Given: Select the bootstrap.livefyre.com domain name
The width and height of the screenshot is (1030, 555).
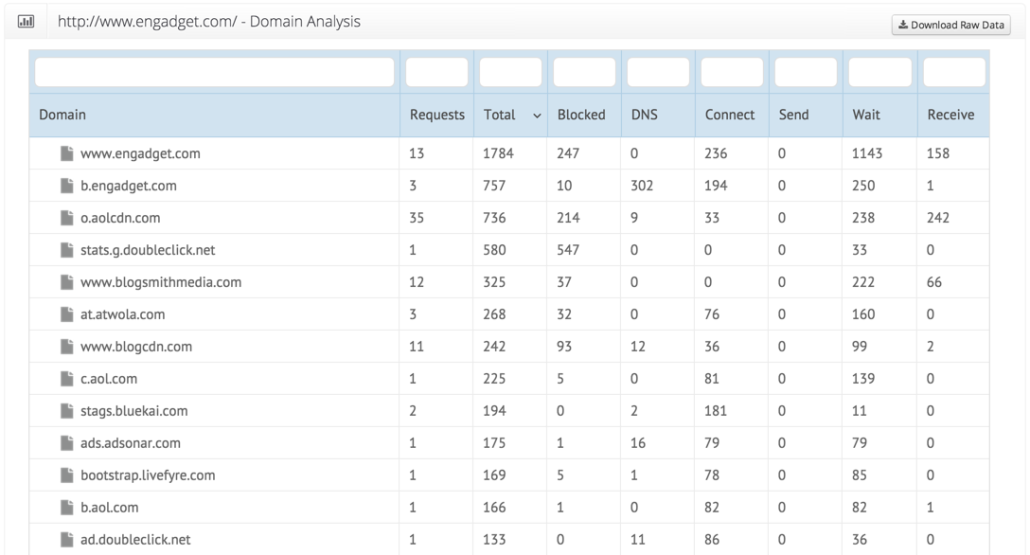Looking at the screenshot, I should coord(148,476).
